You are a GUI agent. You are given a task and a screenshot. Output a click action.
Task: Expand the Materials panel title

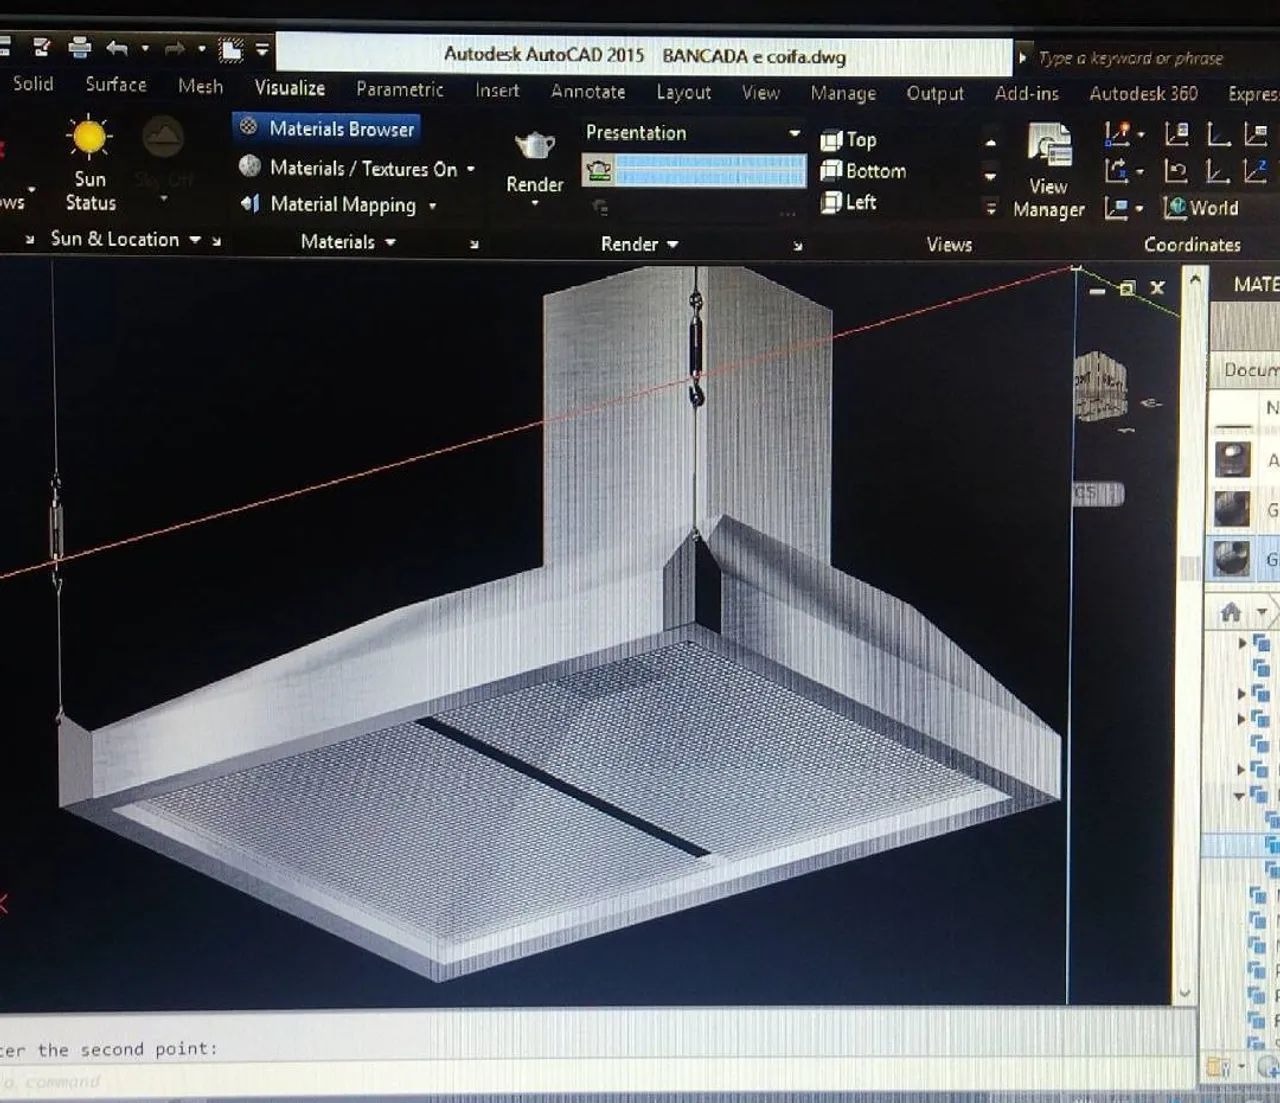point(348,242)
